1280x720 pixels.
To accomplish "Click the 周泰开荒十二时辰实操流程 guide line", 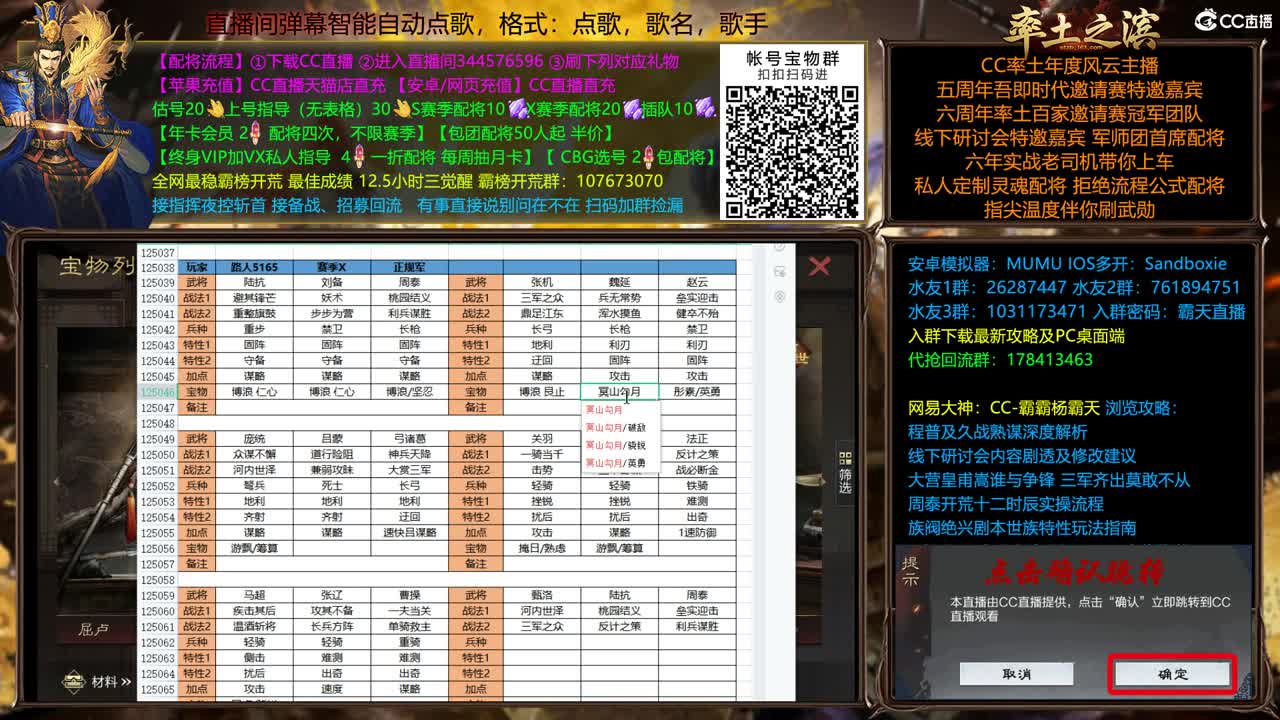I will click(1005, 504).
